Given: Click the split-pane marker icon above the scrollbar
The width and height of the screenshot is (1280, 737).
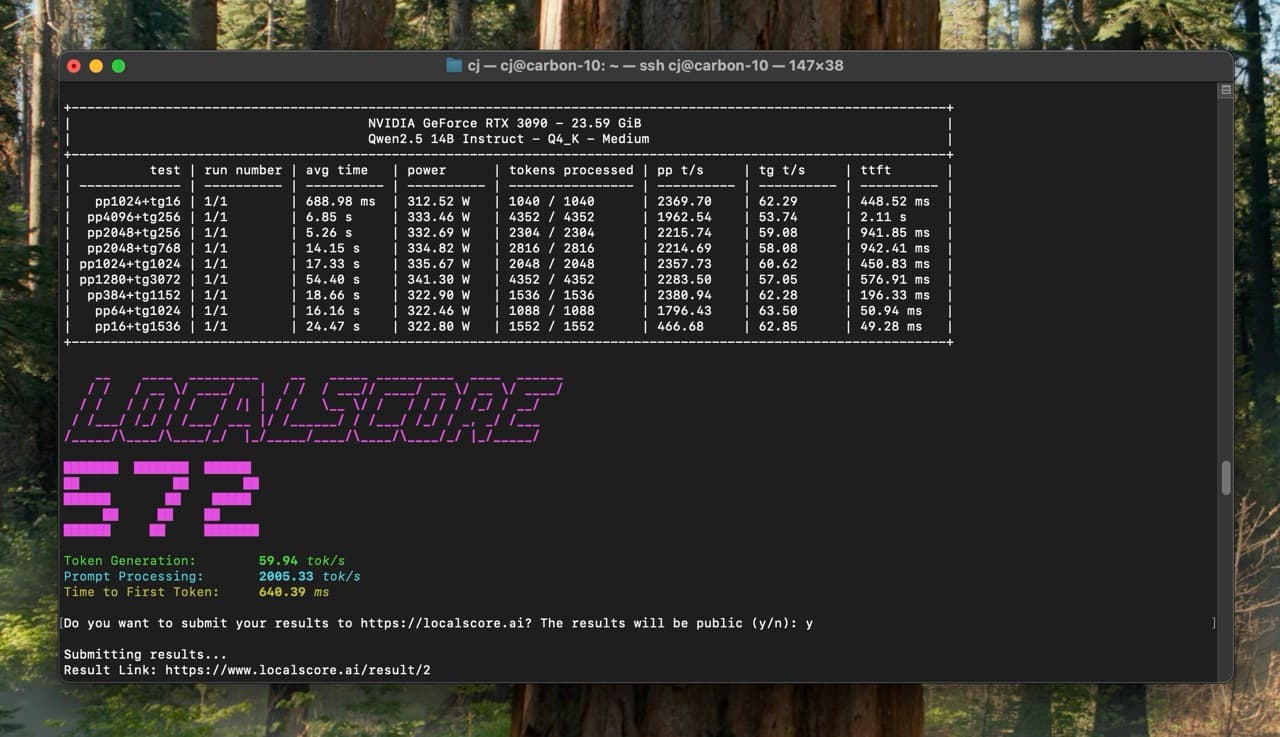Looking at the screenshot, I should click(1224, 89).
